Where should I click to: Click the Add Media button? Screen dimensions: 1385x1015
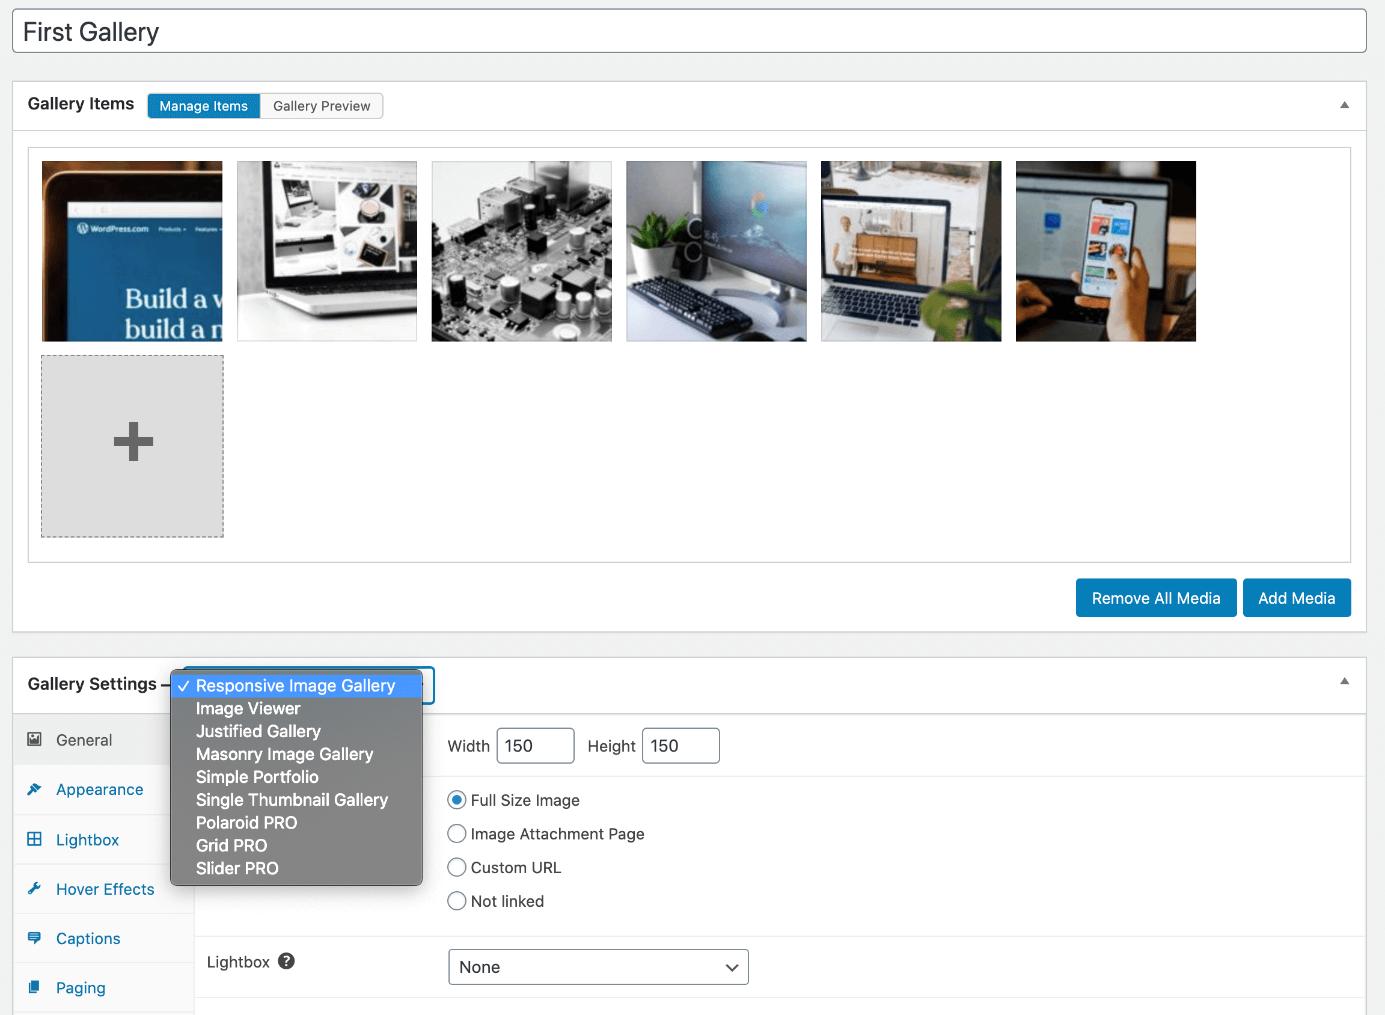tap(1297, 598)
